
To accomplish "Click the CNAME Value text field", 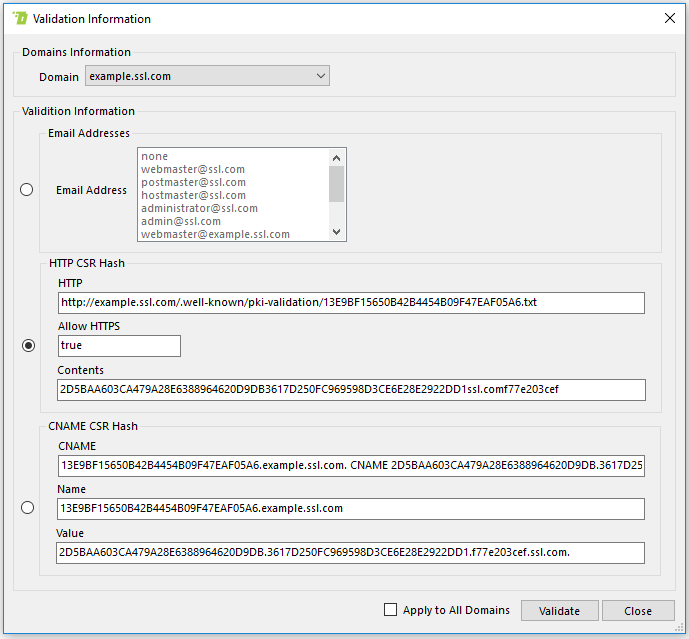I will (351, 553).
